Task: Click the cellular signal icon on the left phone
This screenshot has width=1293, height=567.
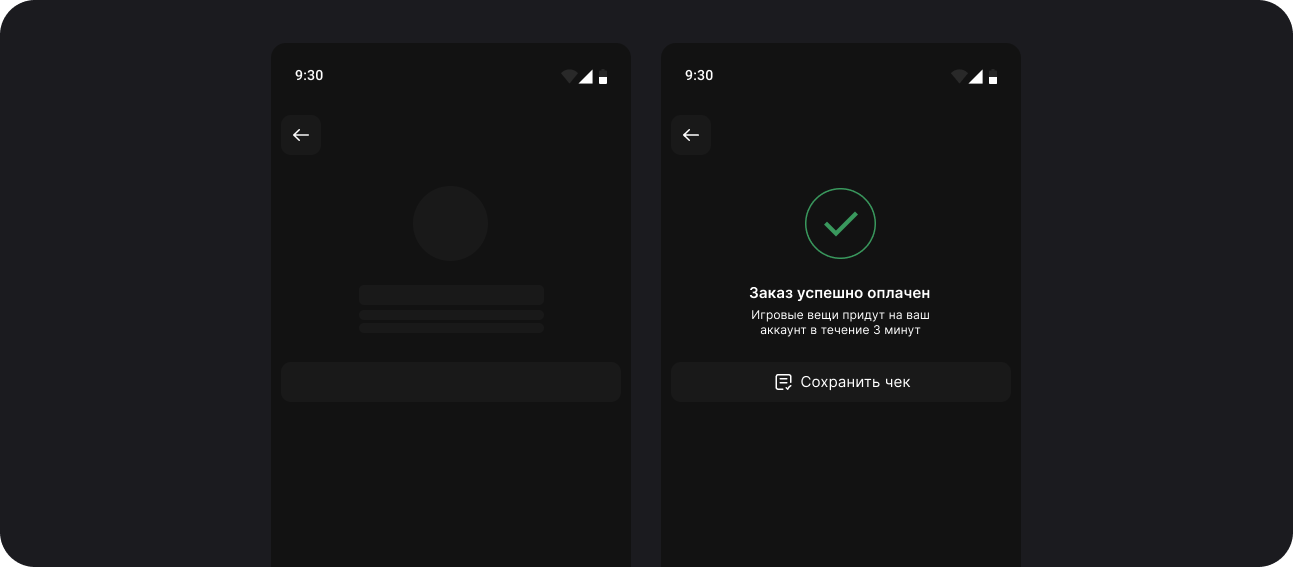Action: click(585, 76)
